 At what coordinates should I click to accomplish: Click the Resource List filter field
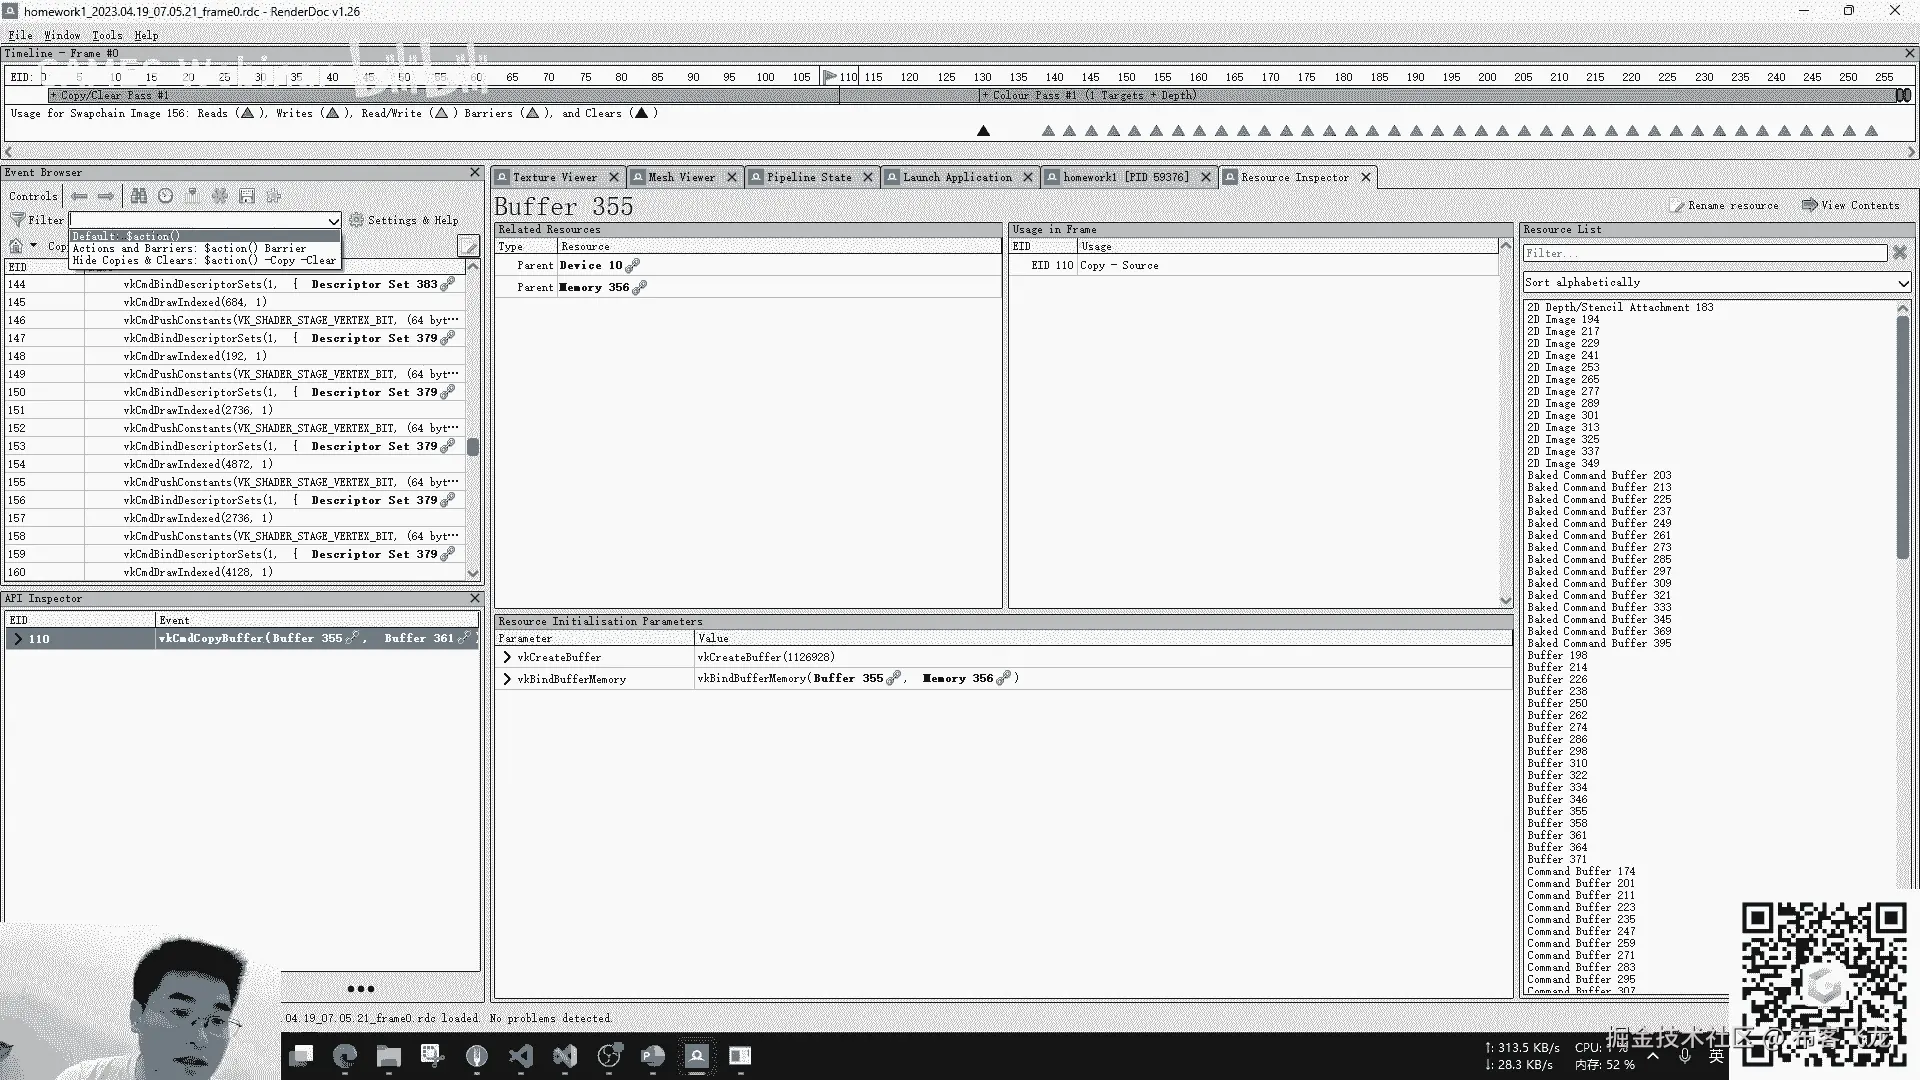(x=1704, y=254)
